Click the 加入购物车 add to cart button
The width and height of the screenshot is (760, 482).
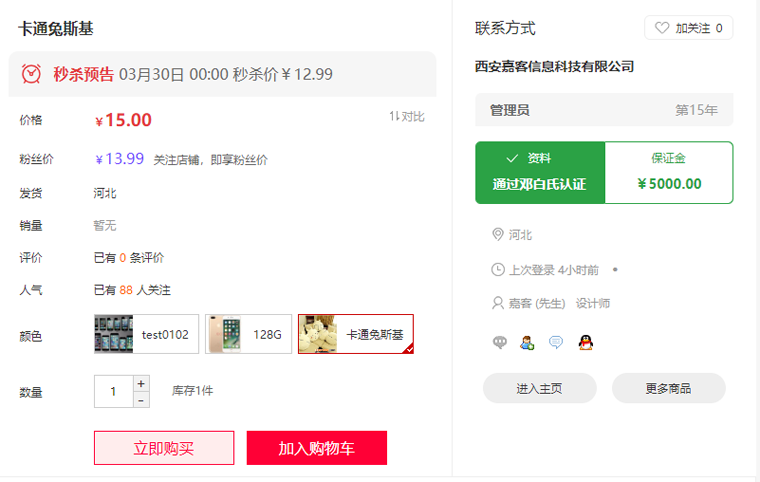click(x=316, y=448)
